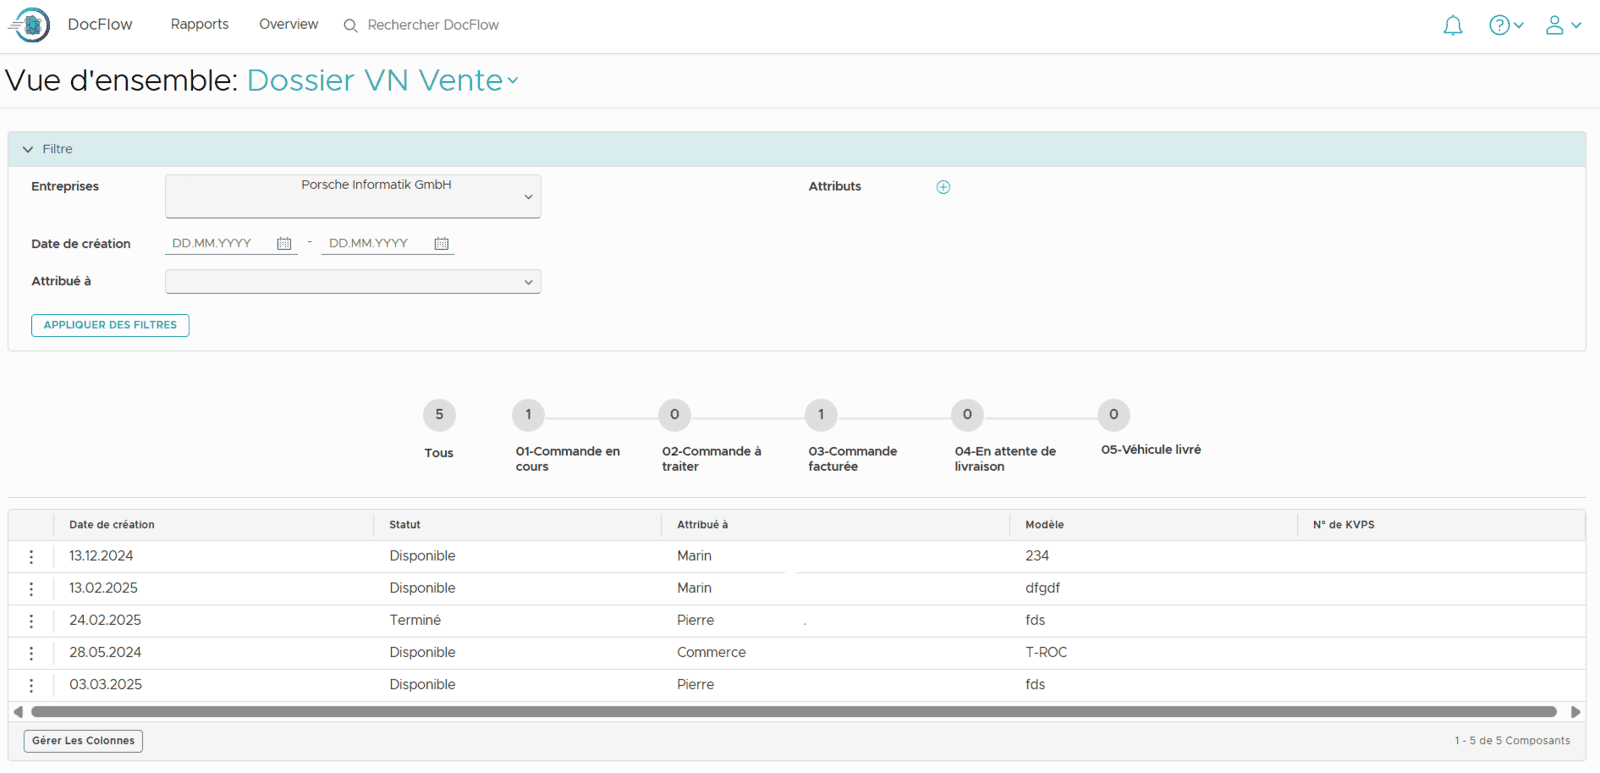
Task: Open the start date calendar picker
Action: (284, 244)
